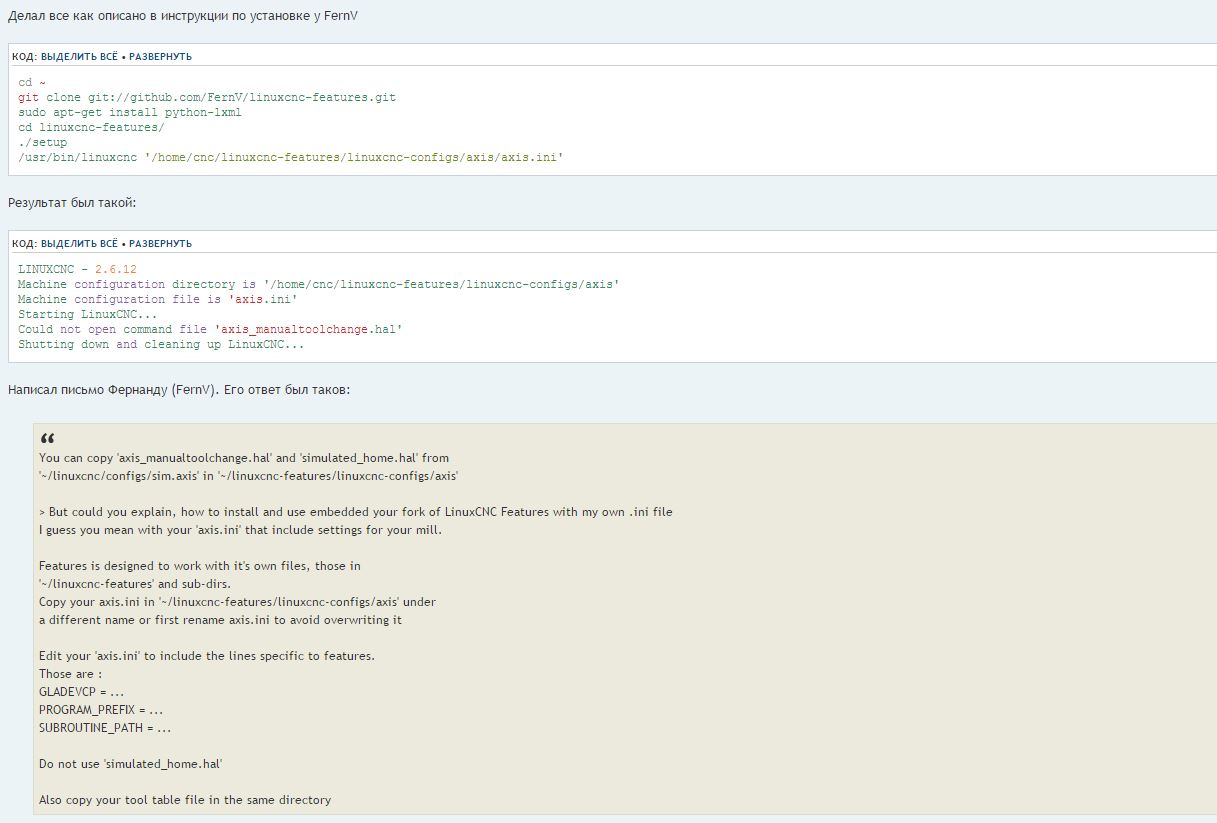Screen dimensions: 1217x823
Task: Click the quotation mark icon in the quote block
Action: coord(48,439)
